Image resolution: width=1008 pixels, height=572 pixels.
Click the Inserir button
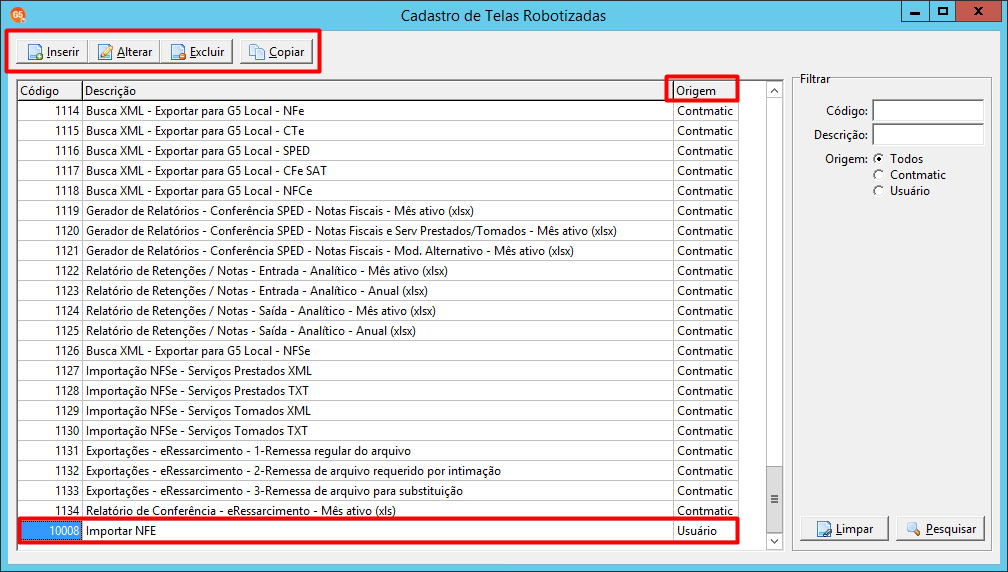point(52,51)
